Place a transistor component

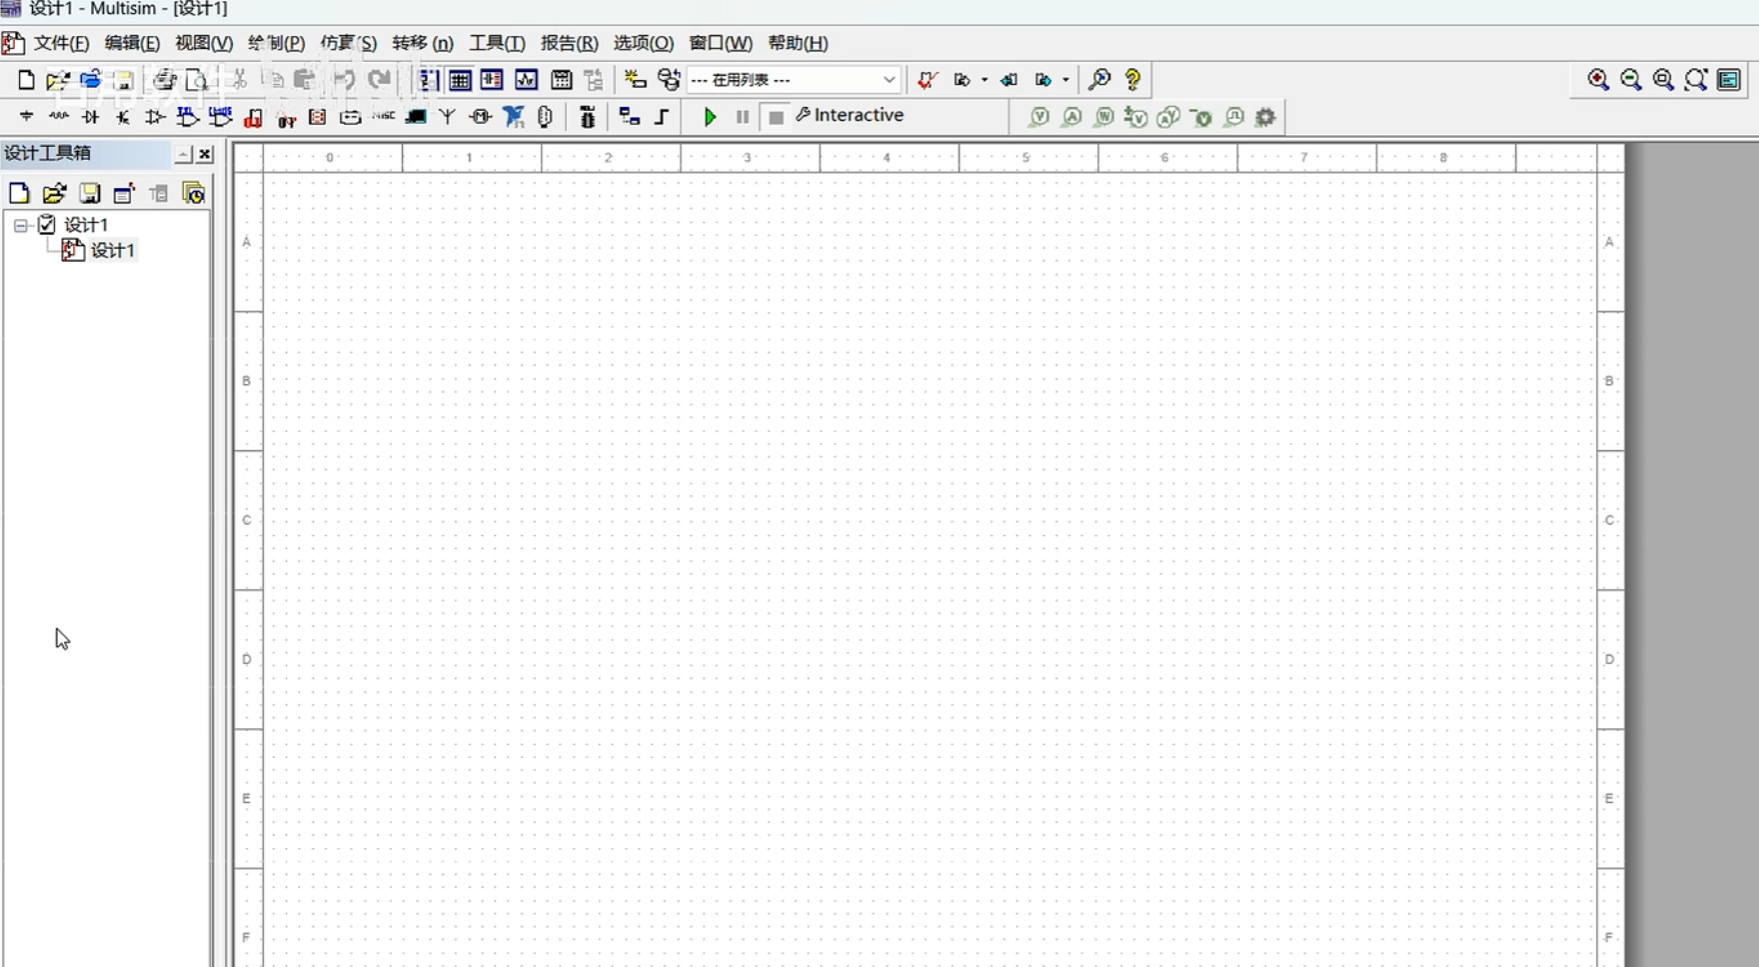pos(123,117)
